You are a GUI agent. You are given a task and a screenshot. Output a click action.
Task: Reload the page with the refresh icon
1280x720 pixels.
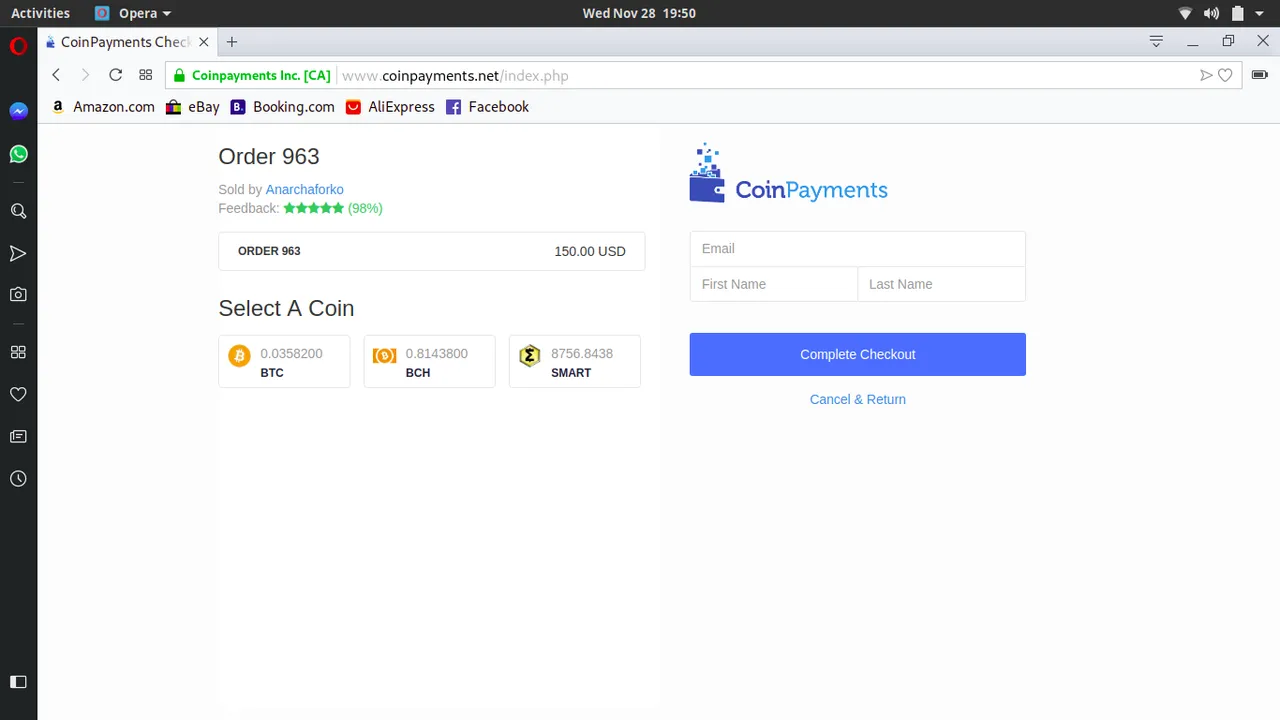(115, 75)
